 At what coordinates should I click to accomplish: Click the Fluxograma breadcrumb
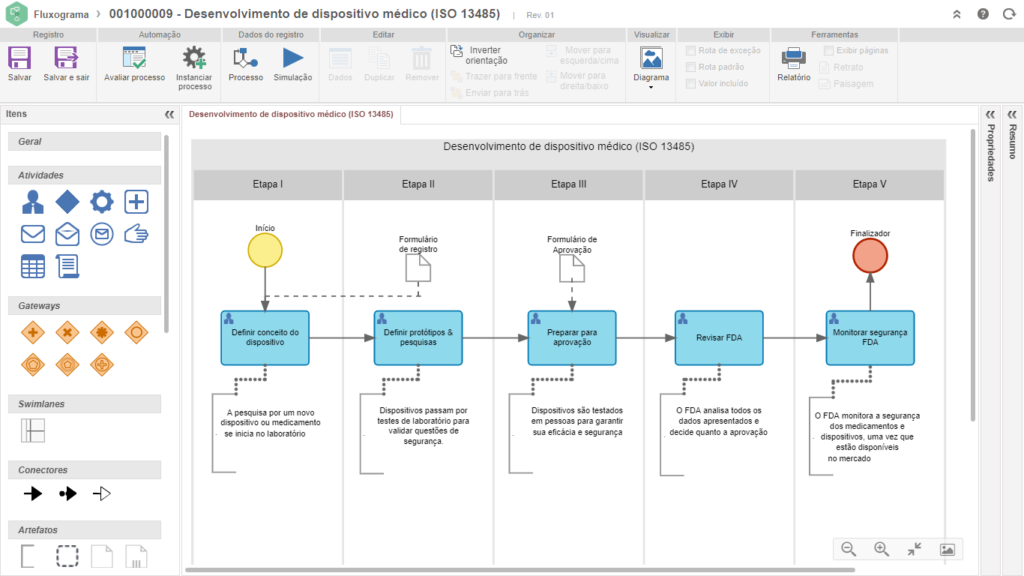61,15
